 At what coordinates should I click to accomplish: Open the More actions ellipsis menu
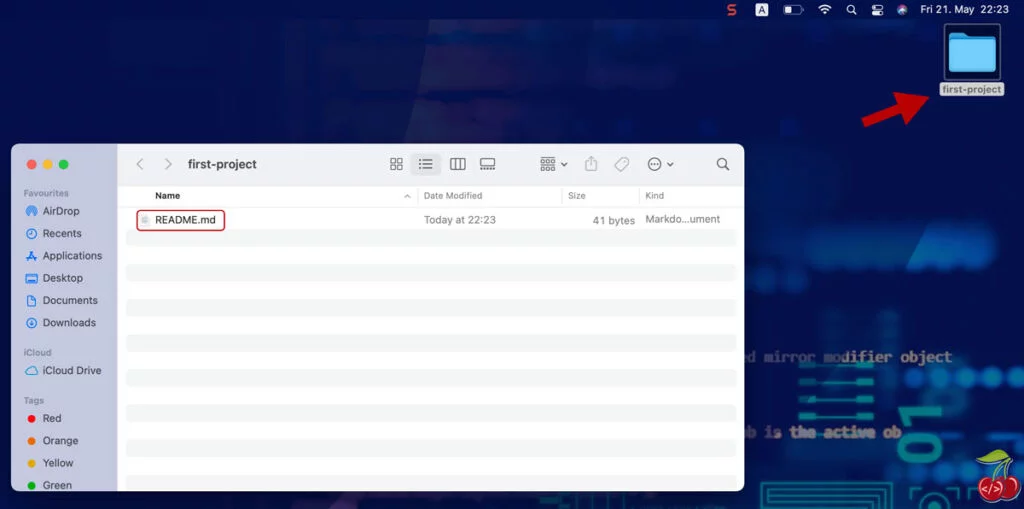(x=660, y=164)
